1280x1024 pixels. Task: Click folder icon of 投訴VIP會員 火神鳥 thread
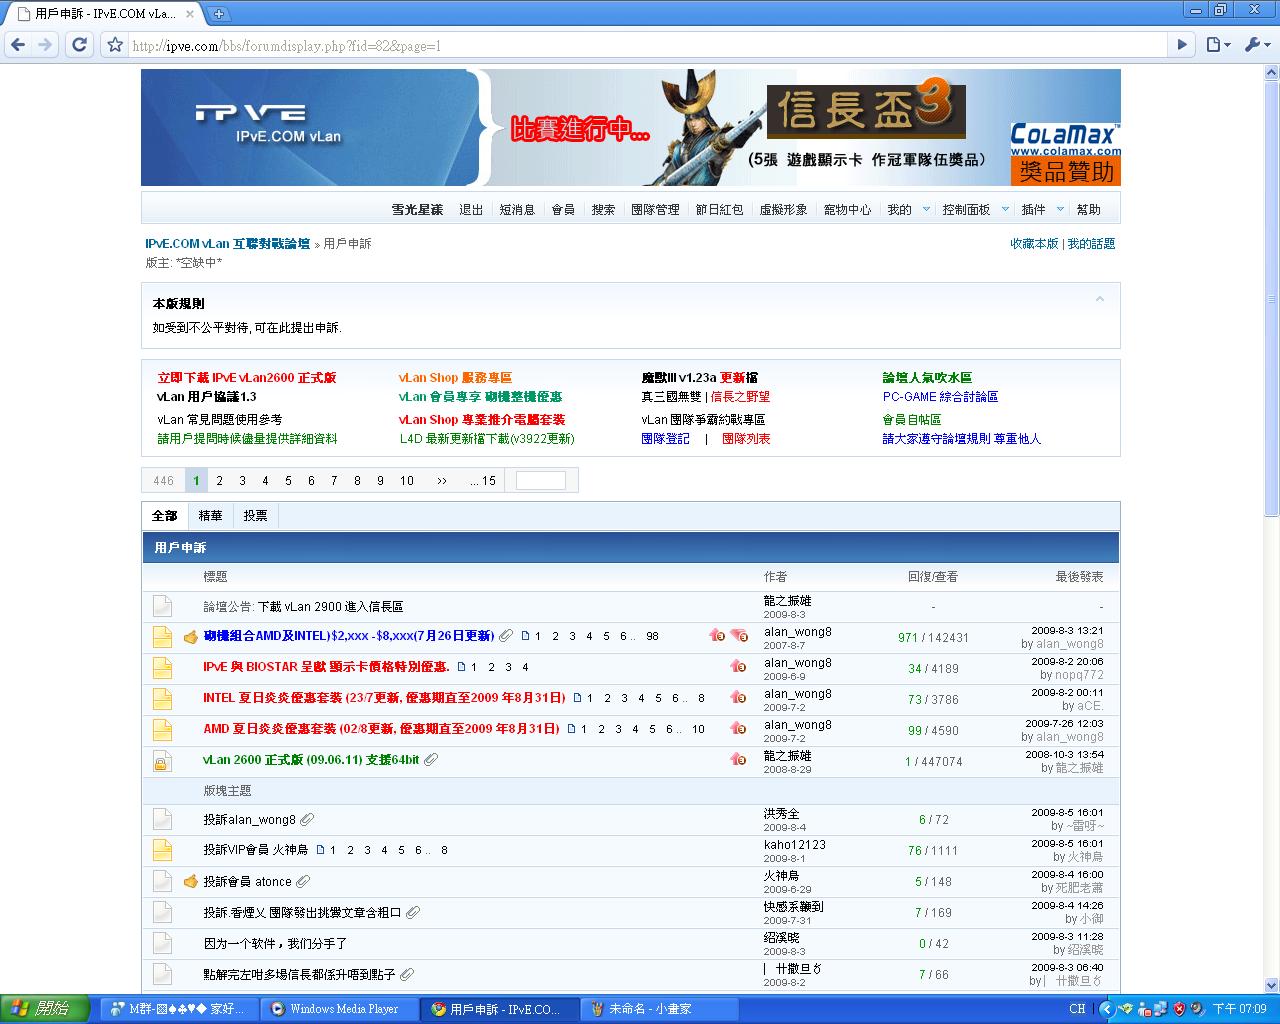(162, 851)
